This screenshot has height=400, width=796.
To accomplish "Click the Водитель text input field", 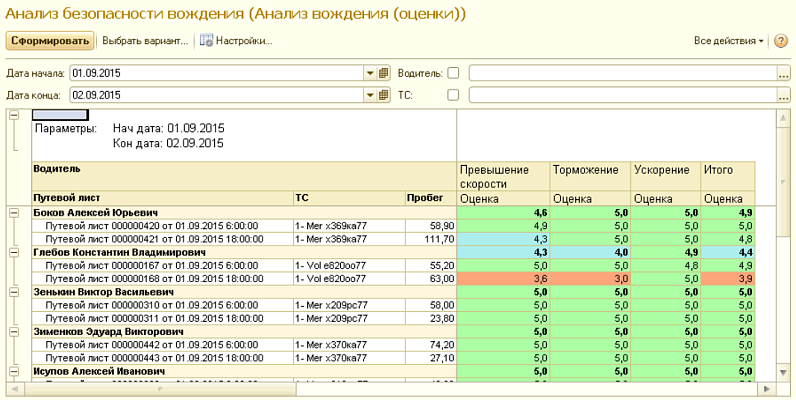I will [622, 73].
